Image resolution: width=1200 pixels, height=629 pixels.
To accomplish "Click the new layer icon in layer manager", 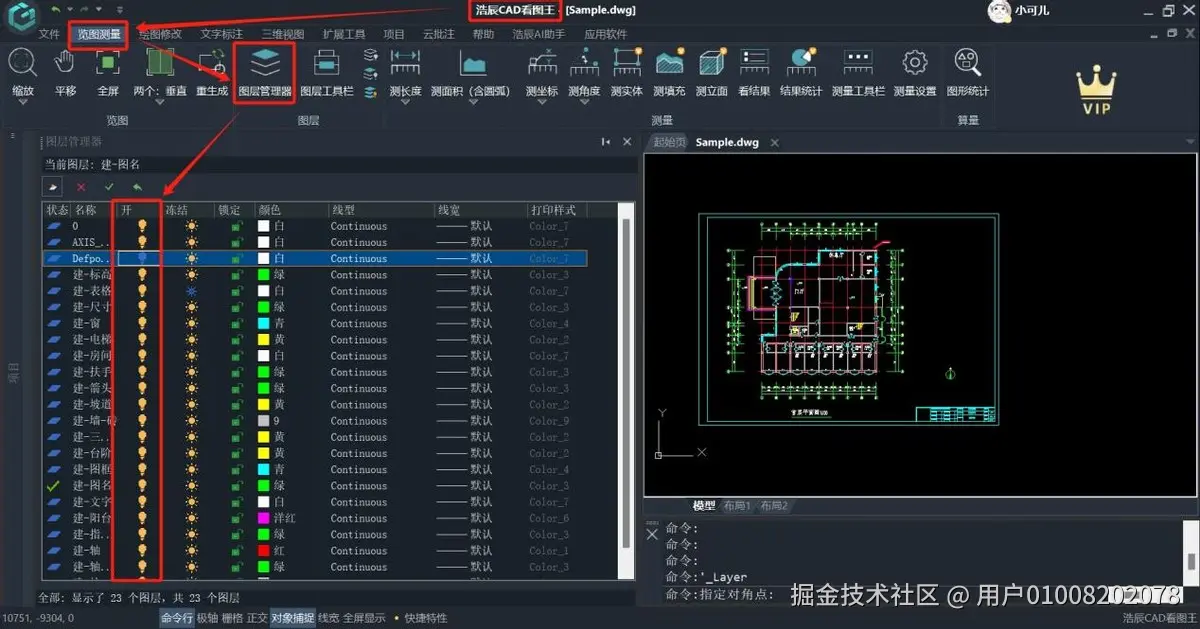I will click(x=54, y=187).
